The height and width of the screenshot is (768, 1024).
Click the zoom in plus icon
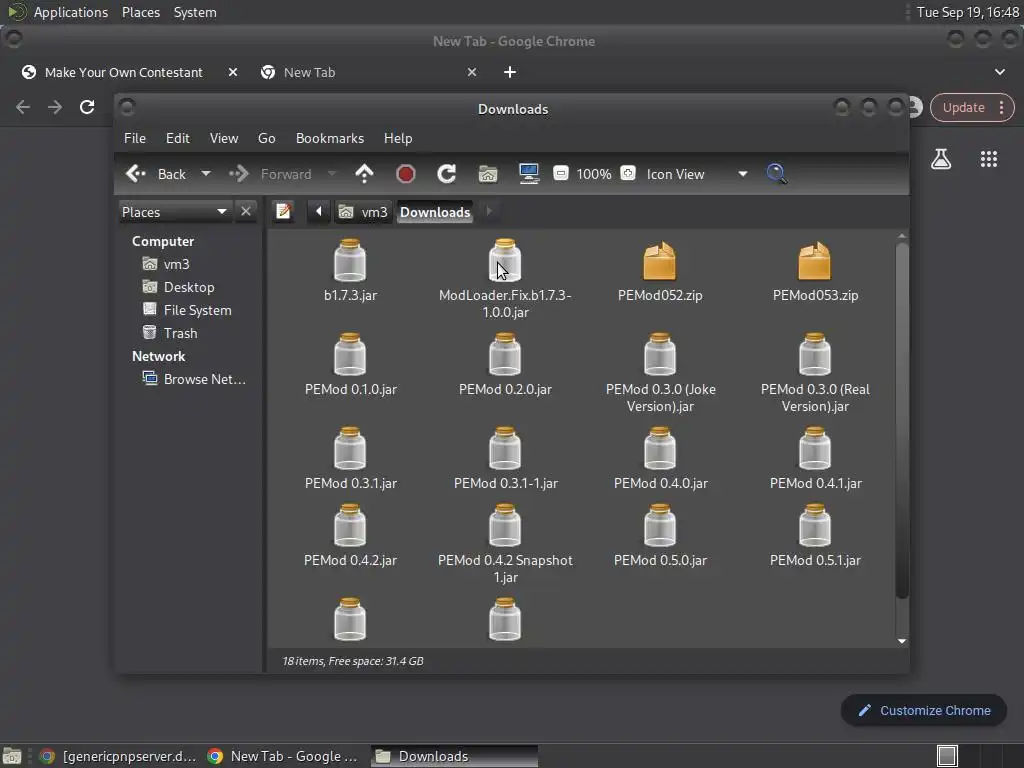[x=627, y=174]
